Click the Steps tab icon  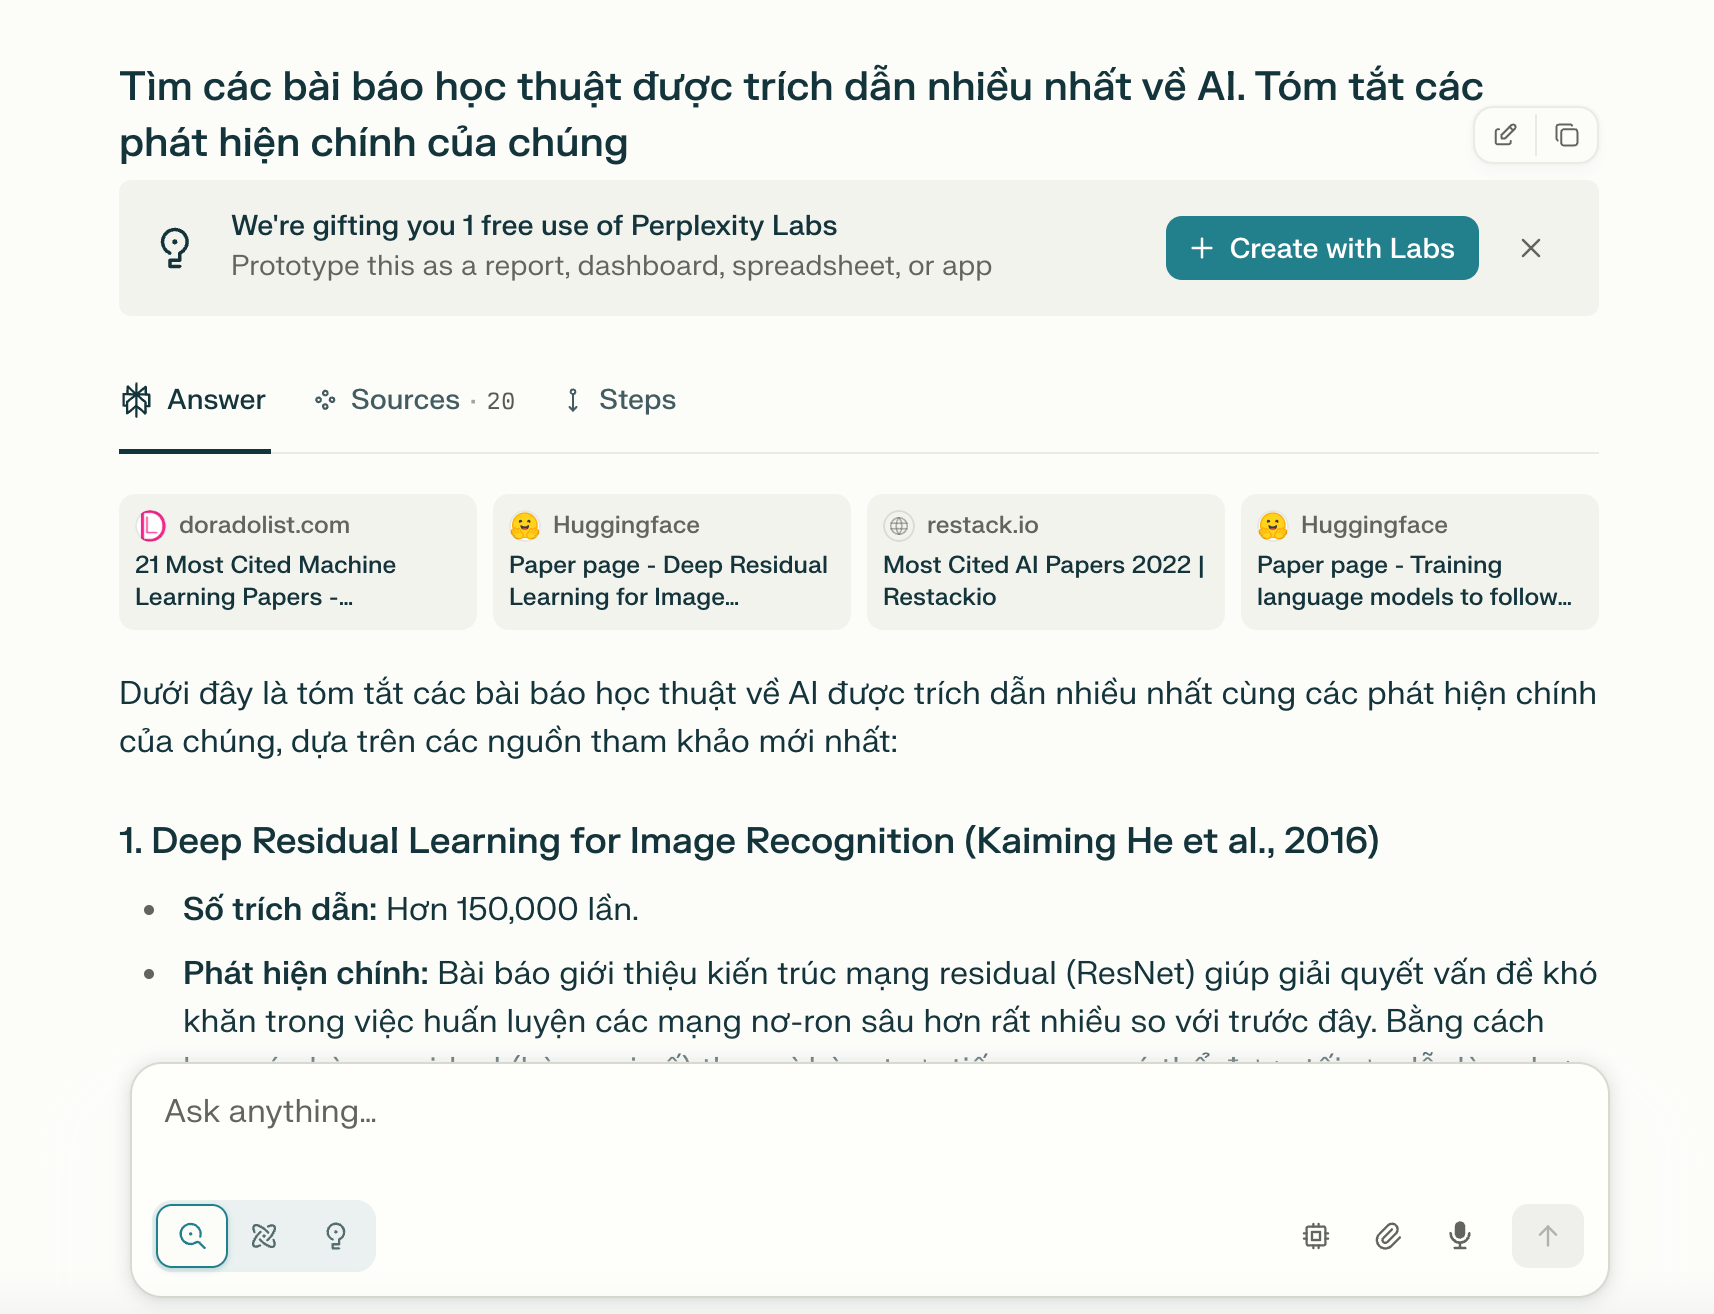coord(573,400)
